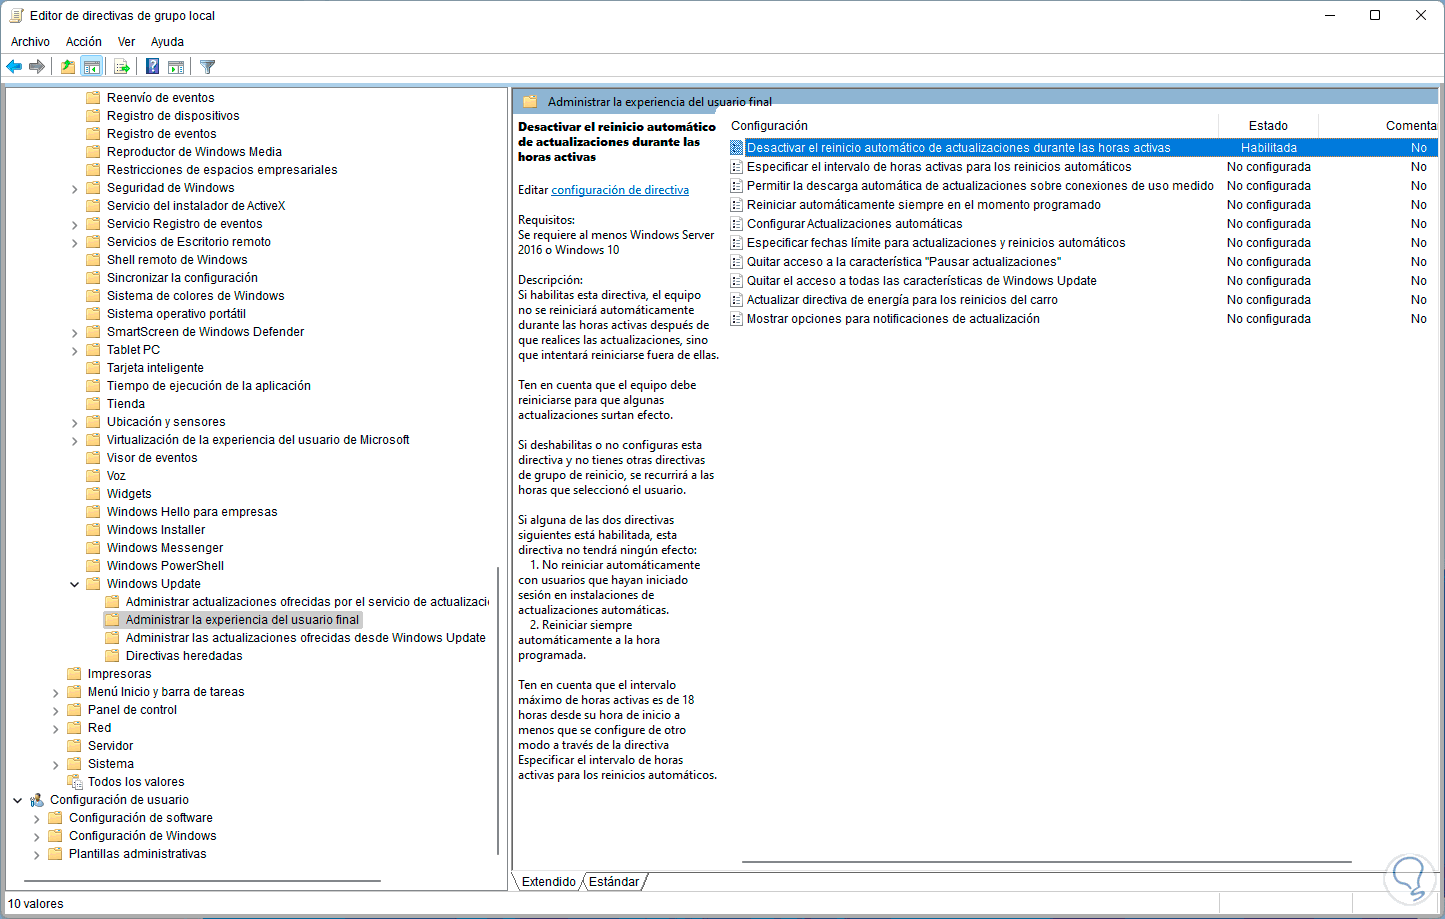
Task: Open the Ver menu
Action: 126,42
